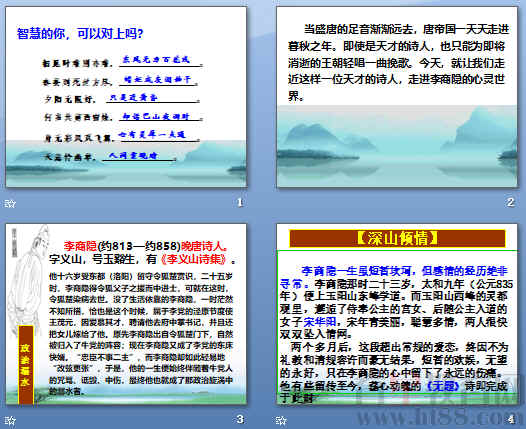
Task: Click the 【深山倾情】 brown banner heading
Action: pos(397,238)
